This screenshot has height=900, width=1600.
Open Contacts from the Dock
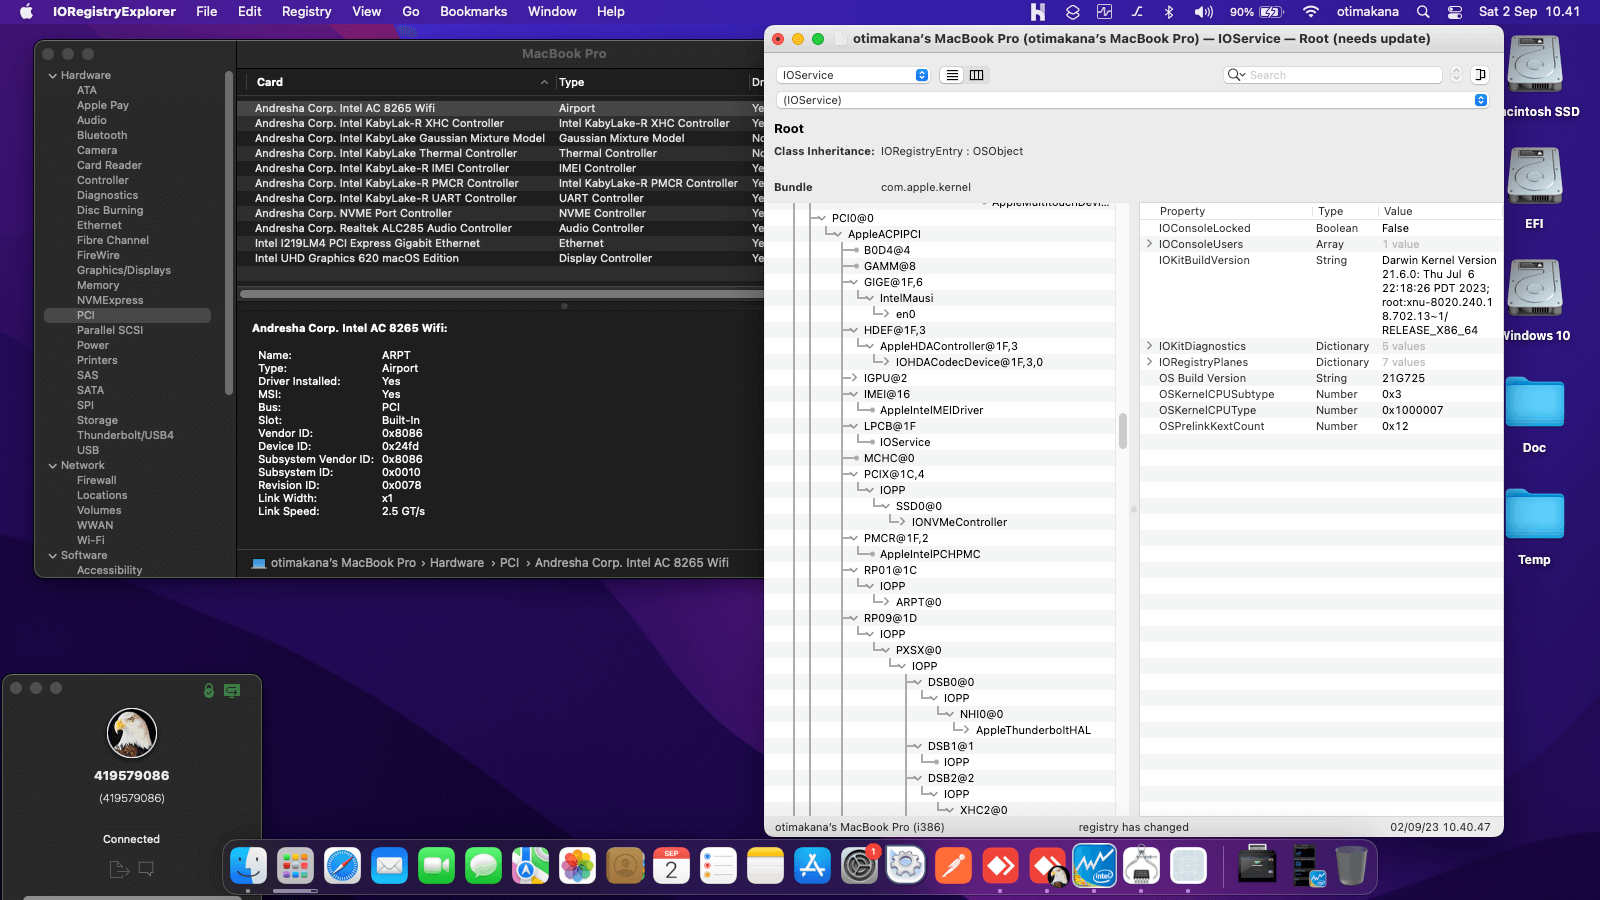click(x=625, y=866)
